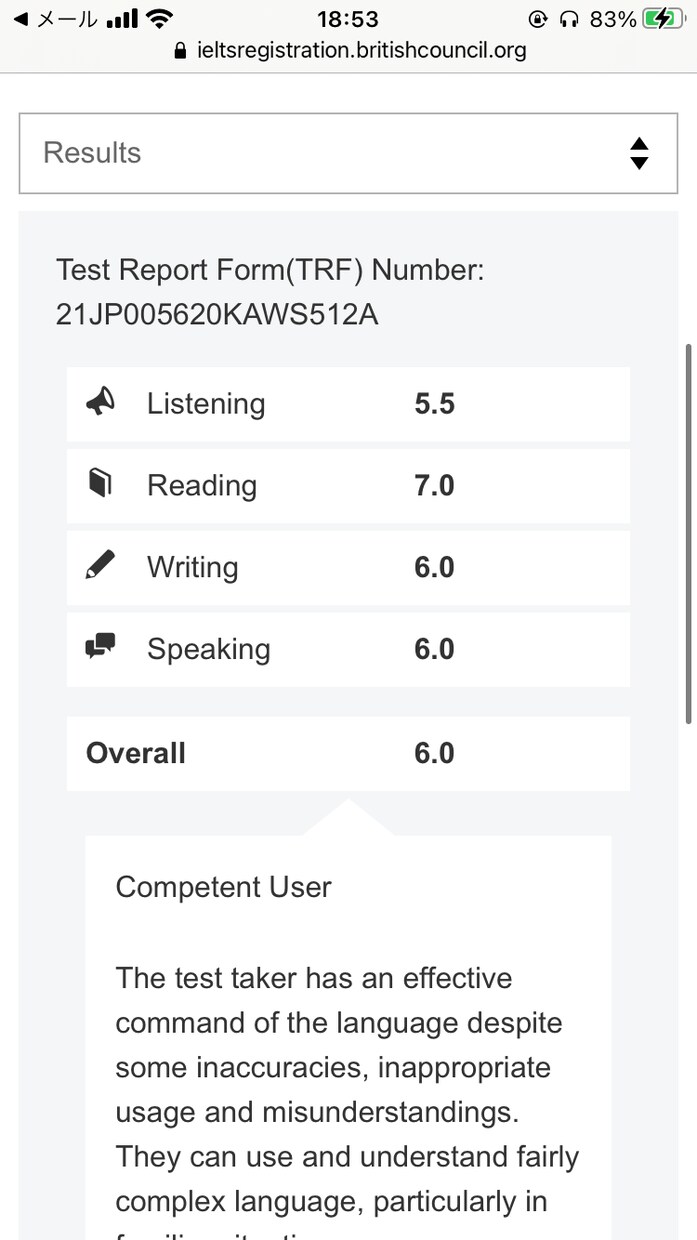Screen dimensions: 697x1240
Task: Click the Reading book icon
Action: 100,485
